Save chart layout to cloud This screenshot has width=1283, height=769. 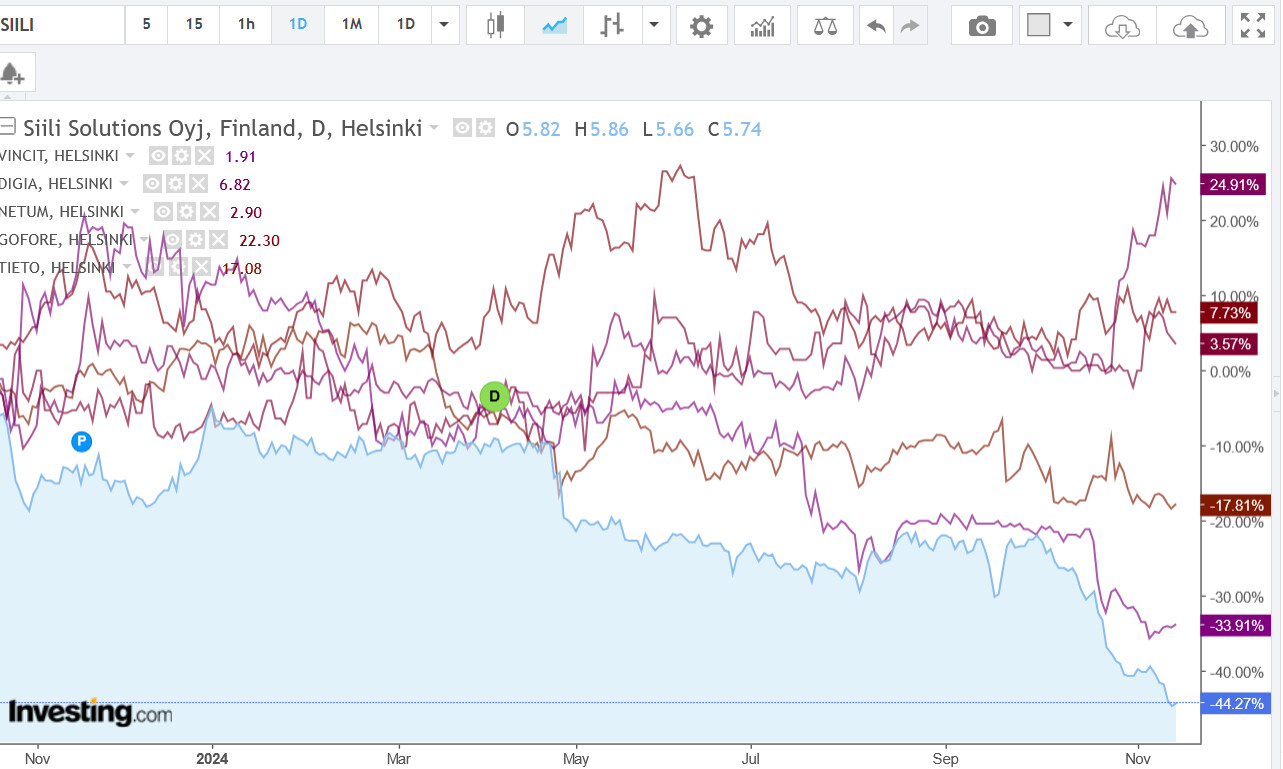point(1189,25)
